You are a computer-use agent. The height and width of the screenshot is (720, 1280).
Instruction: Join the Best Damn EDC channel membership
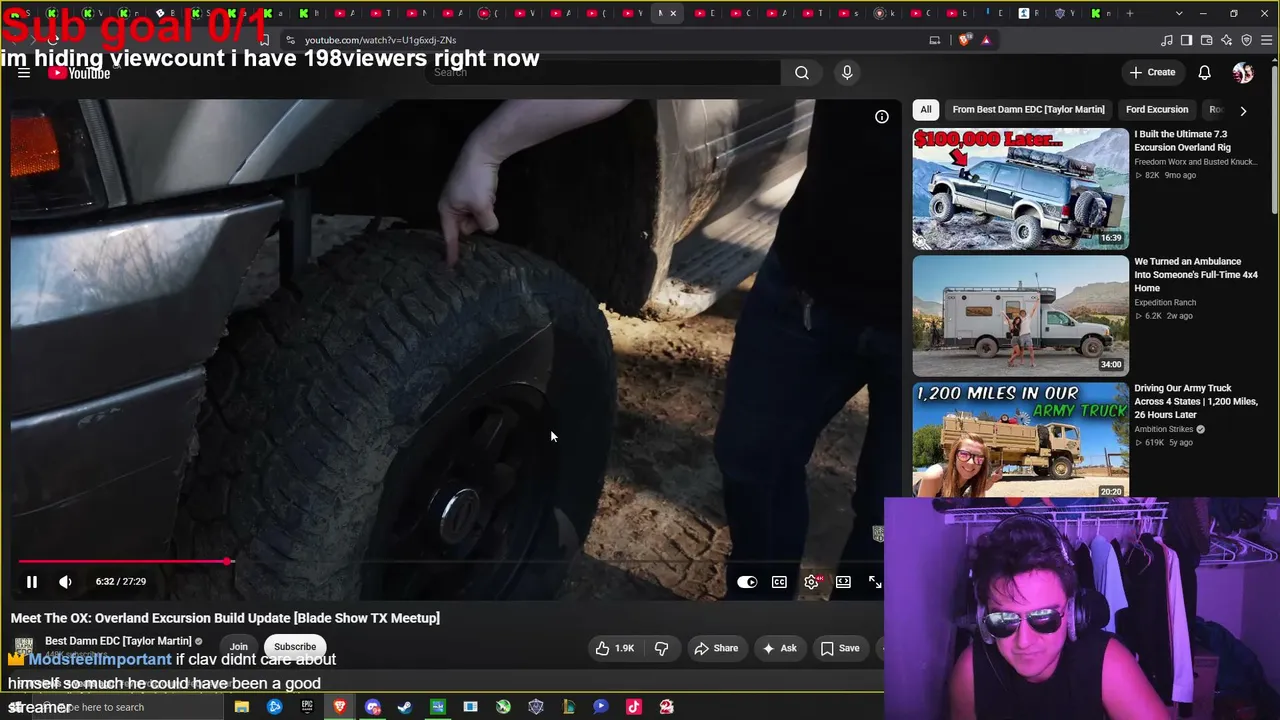(238, 646)
